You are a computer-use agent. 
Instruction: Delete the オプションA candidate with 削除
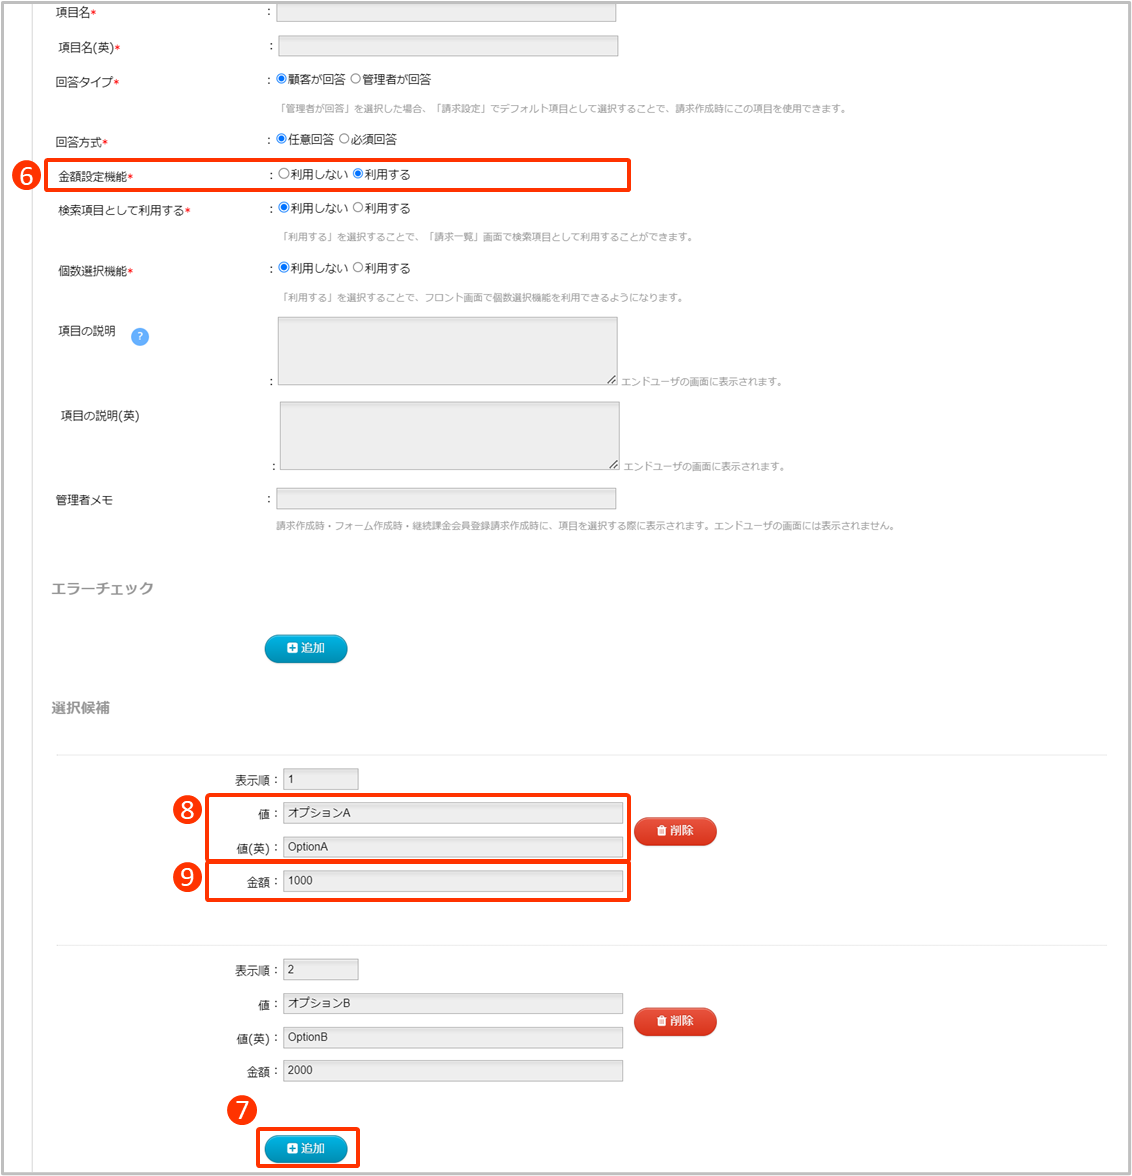[x=675, y=831]
